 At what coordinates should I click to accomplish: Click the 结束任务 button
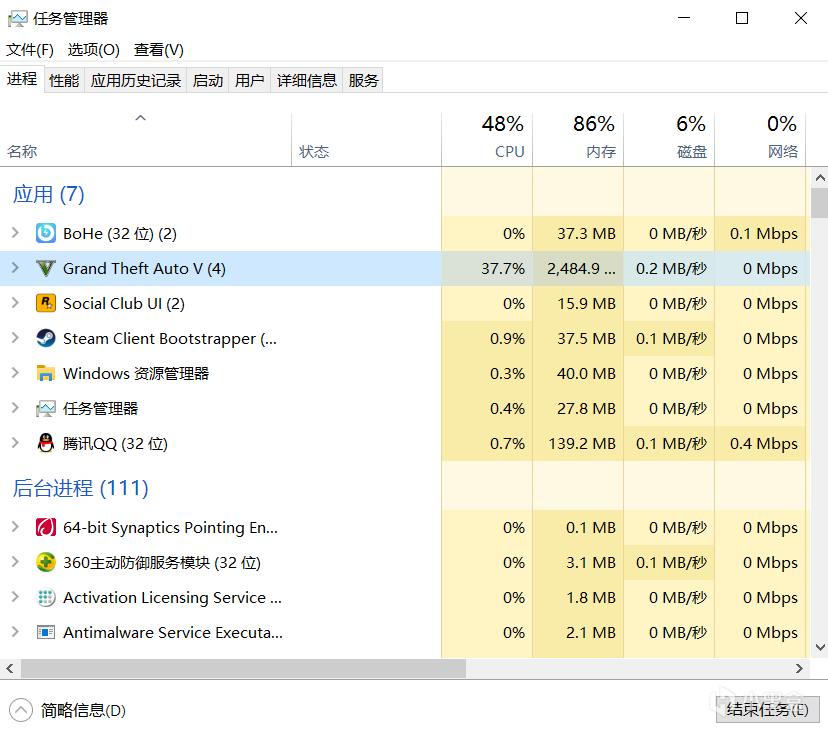767,709
